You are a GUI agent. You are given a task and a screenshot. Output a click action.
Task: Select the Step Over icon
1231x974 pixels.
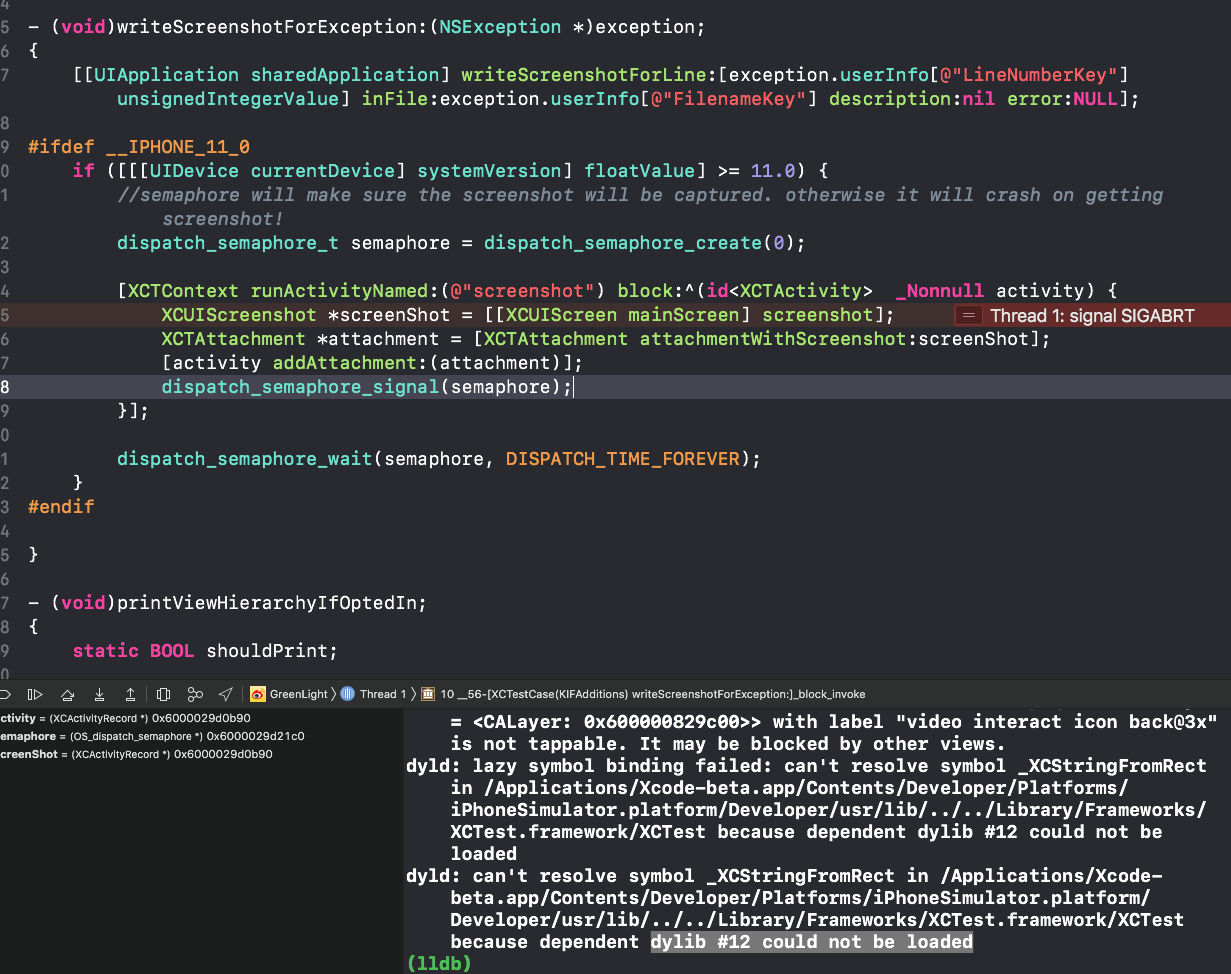pyautogui.click(x=67, y=694)
